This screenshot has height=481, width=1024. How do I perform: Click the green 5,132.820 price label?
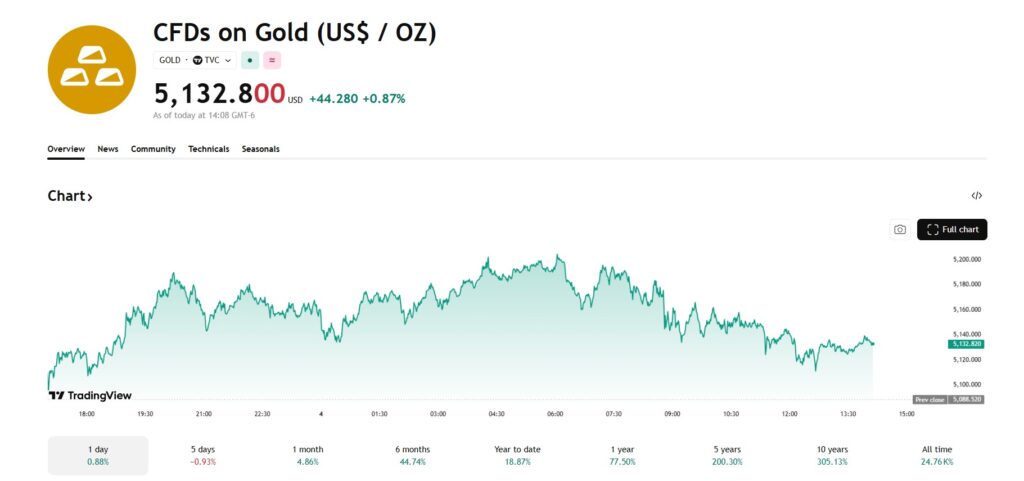pyautogui.click(x=966, y=344)
